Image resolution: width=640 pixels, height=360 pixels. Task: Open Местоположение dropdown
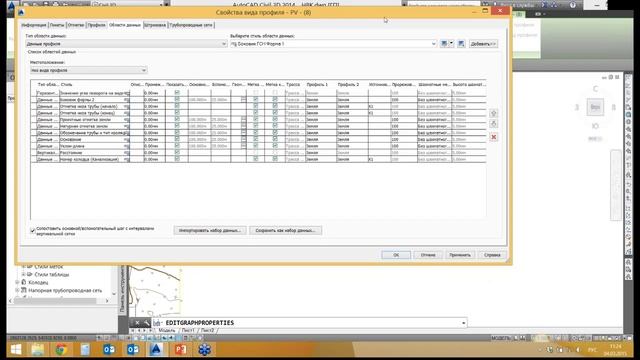pyautogui.click(x=89, y=70)
